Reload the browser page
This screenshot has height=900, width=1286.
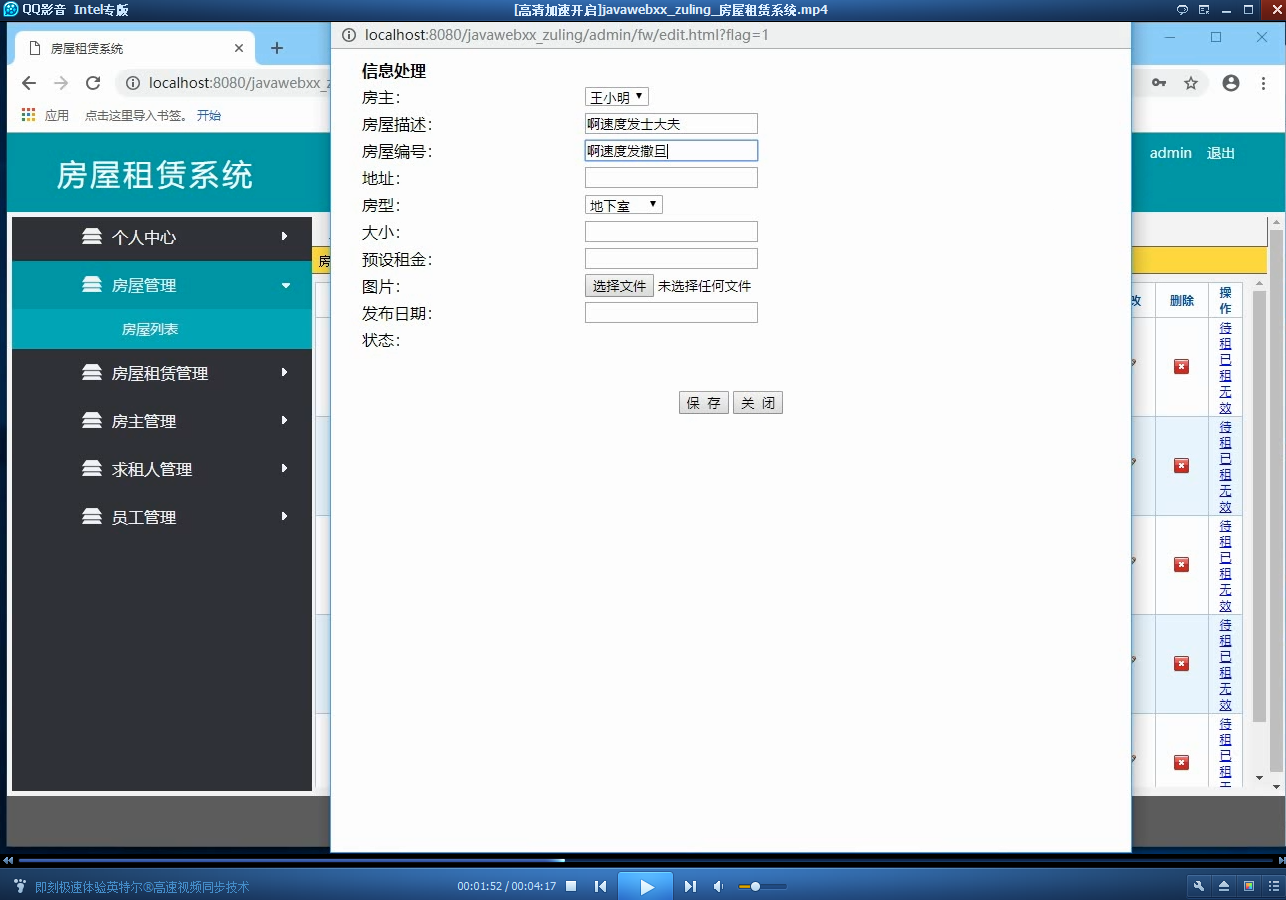coord(93,83)
